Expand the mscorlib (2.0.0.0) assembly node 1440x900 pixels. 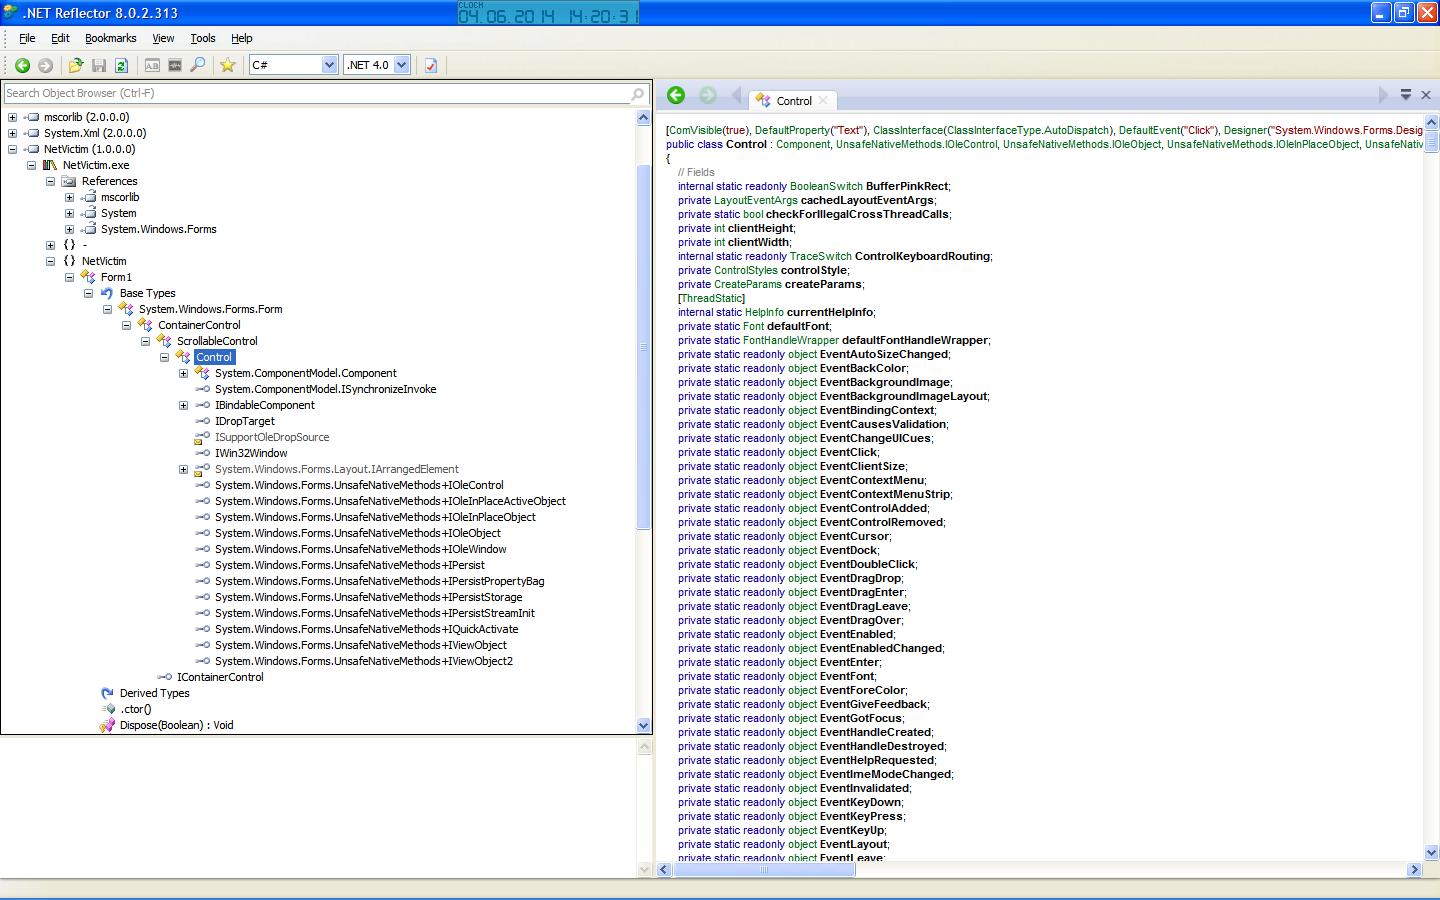click(12, 117)
